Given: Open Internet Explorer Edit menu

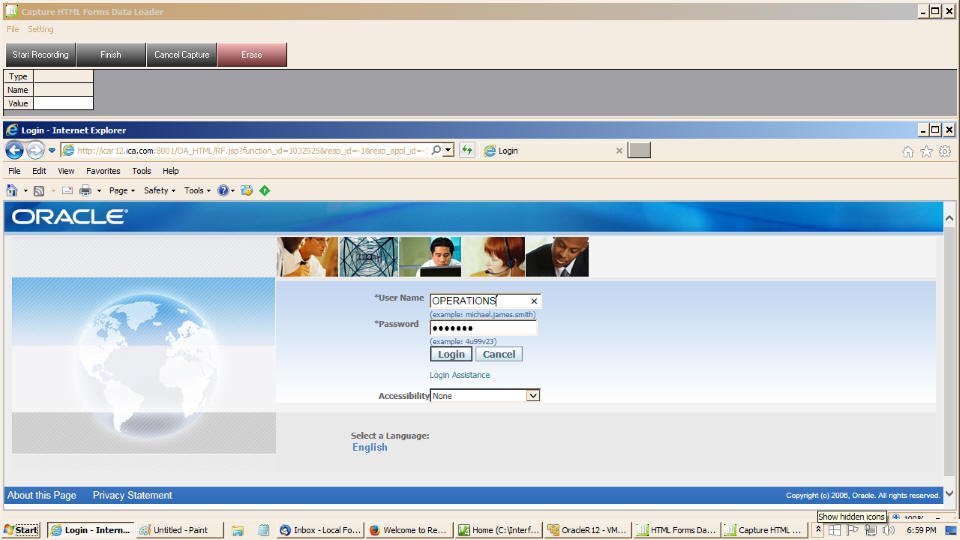Looking at the screenshot, I should pos(39,171).
